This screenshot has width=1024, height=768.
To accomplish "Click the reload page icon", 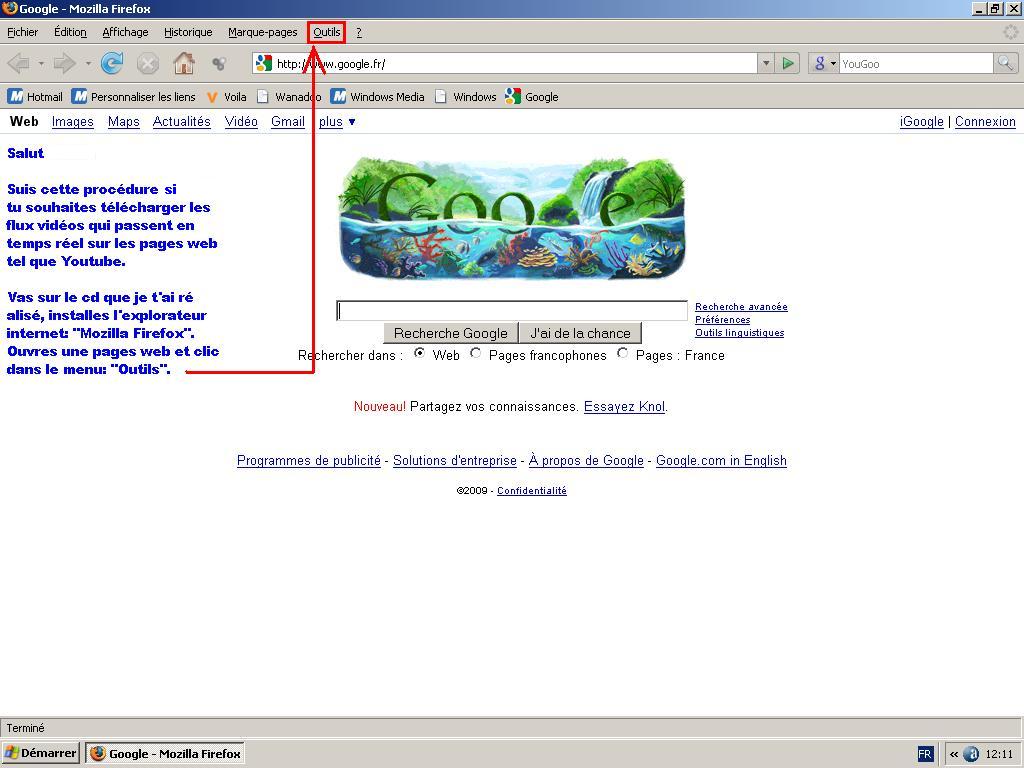I will click(x=112, y=64).
